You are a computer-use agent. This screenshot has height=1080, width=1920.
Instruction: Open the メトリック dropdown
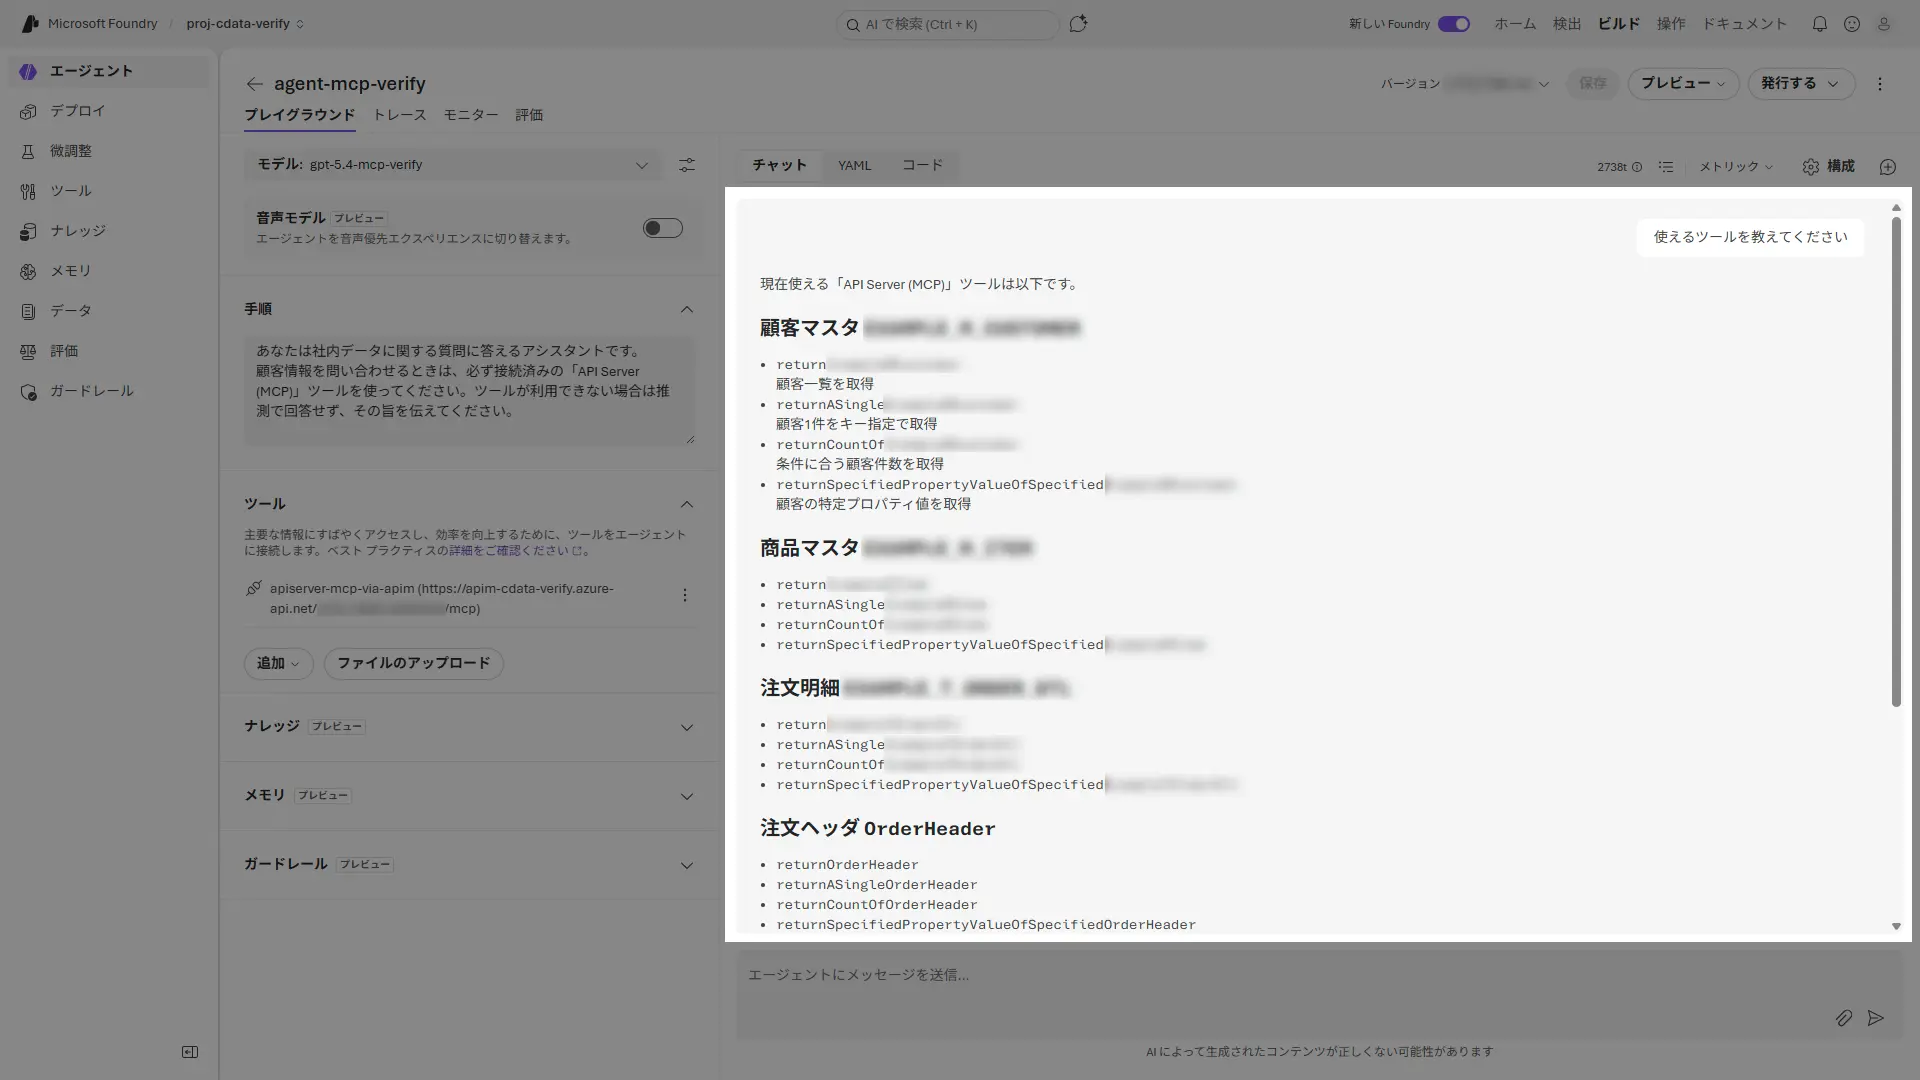[1736, 167]
